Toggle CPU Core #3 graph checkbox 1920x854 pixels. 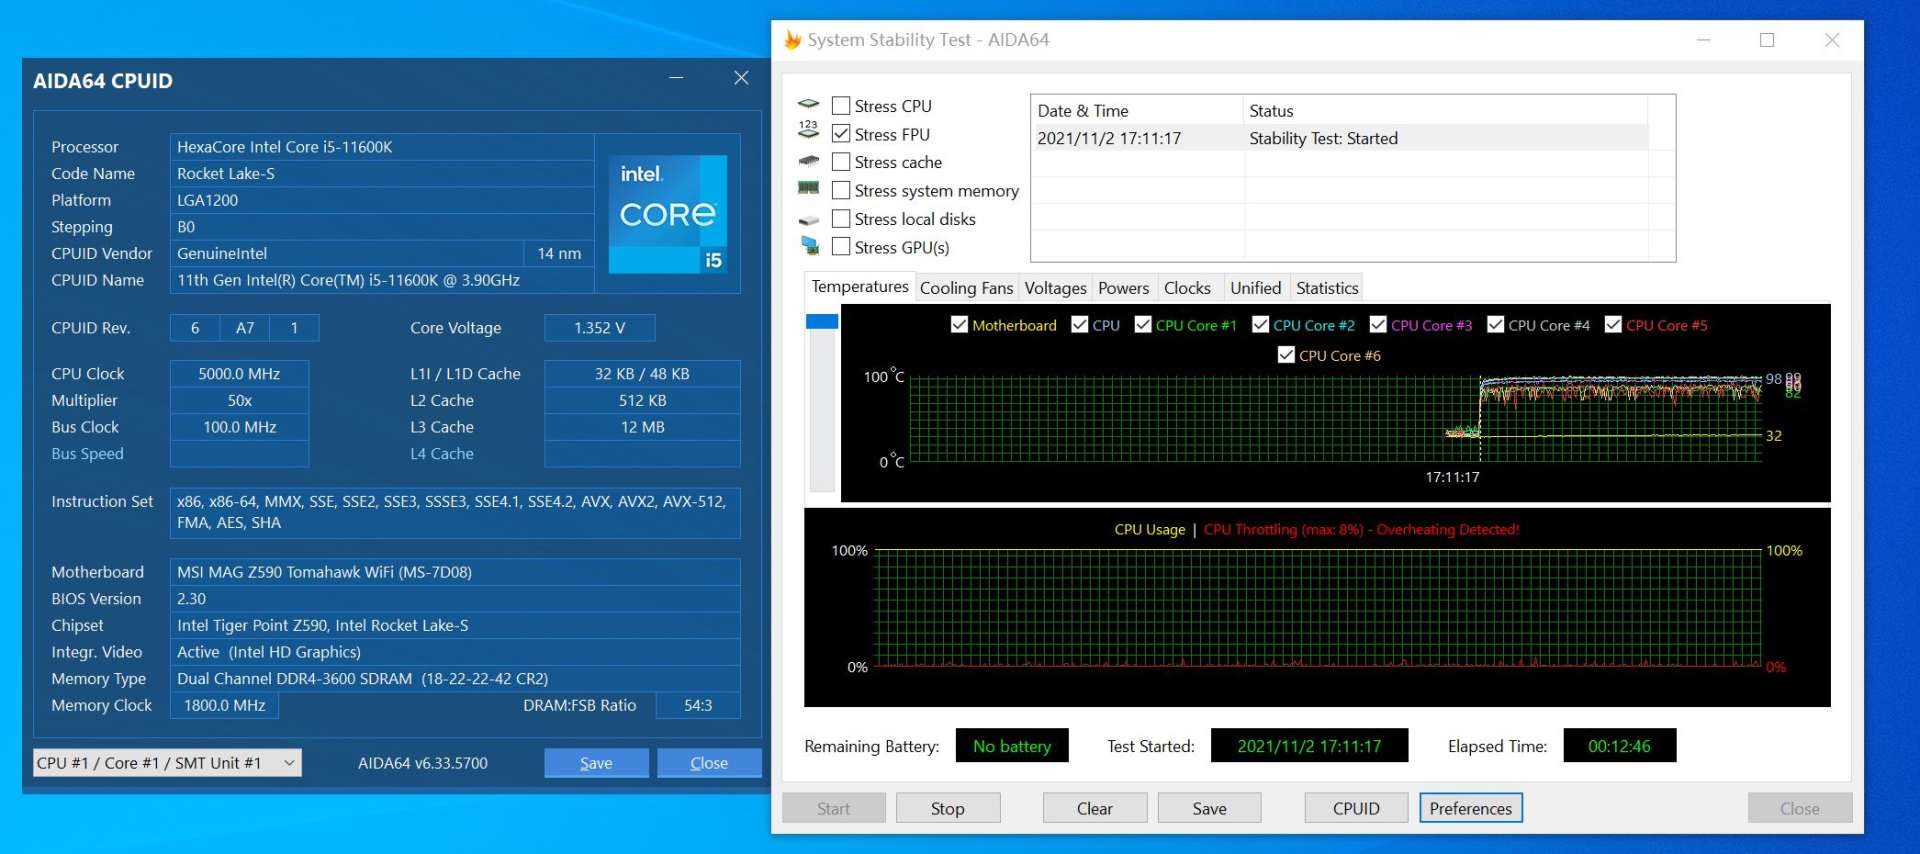point(1378,324)
